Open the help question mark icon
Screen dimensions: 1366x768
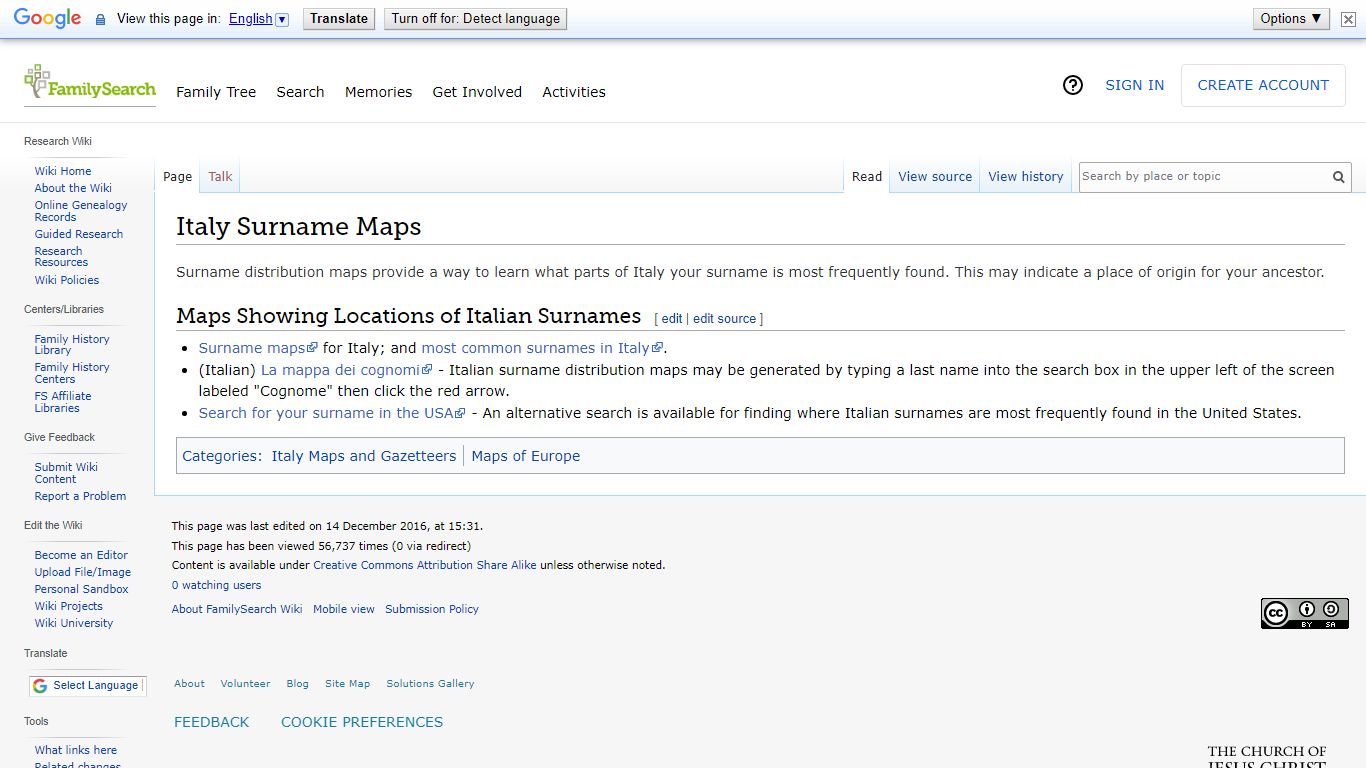1073,85
